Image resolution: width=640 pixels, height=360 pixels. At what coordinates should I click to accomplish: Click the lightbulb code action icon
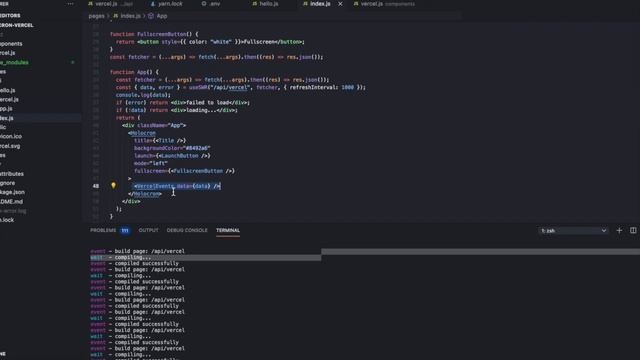tap(113, 185)
